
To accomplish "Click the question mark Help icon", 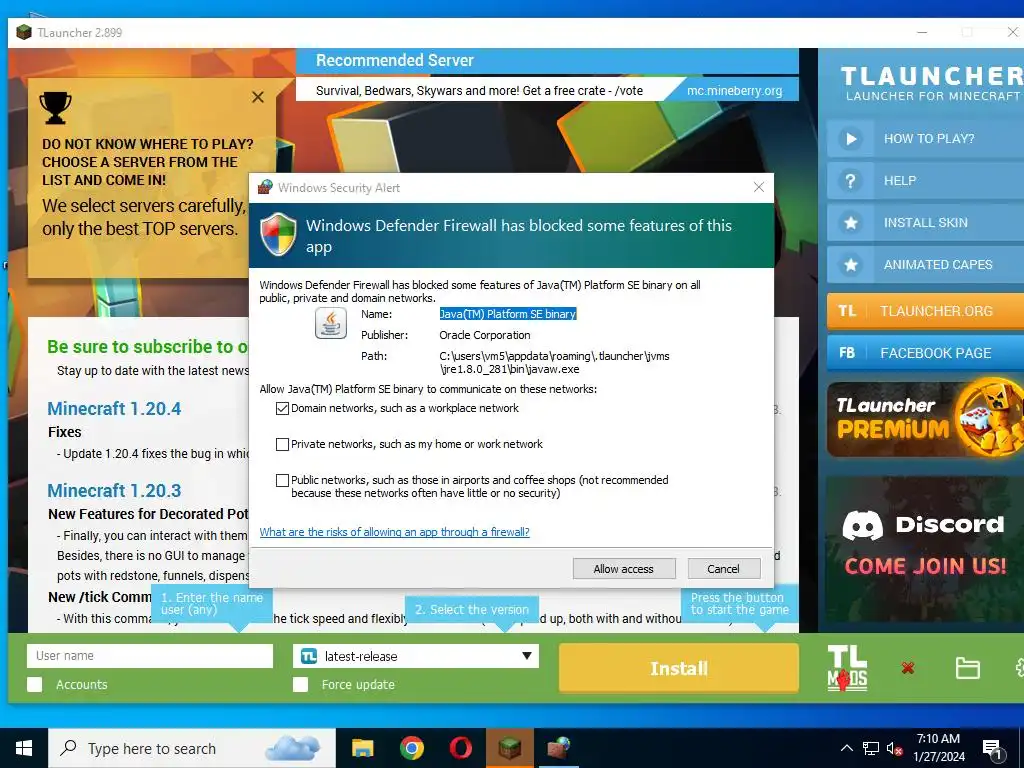I will click(850, 181).
